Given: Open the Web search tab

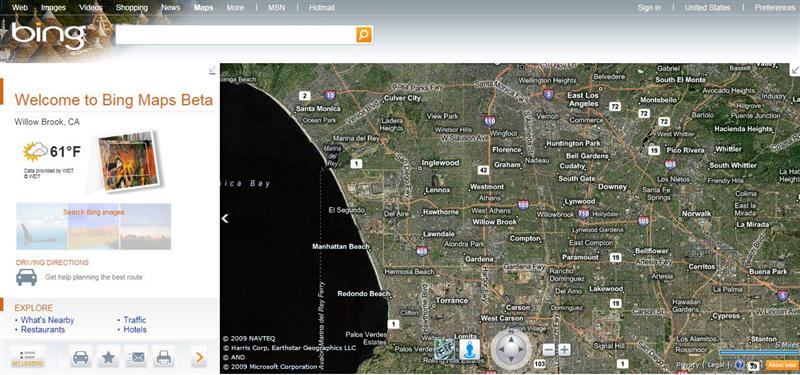Looking at the screenshot, I should [x=19, y=8].
